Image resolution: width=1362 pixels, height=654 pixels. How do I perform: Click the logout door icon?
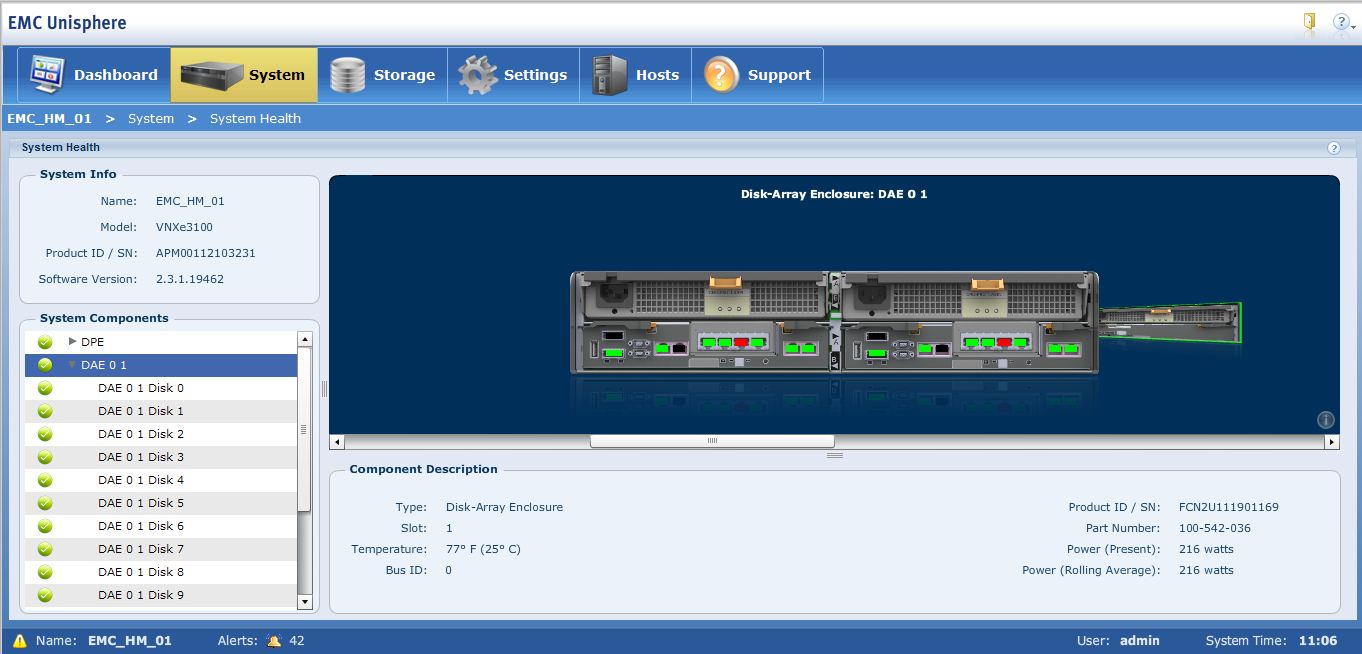[1309, 22]
